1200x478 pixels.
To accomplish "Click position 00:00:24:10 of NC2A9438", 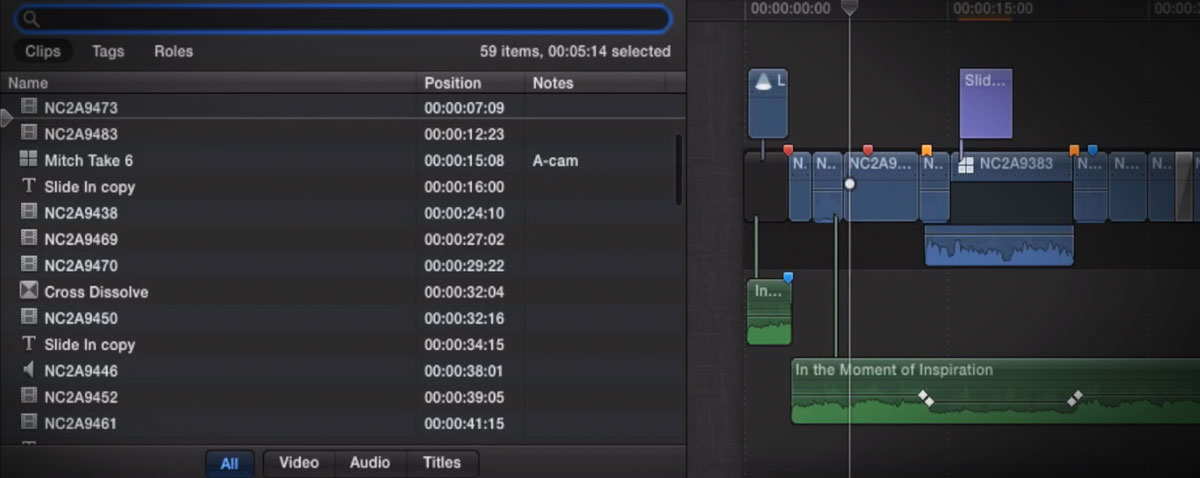I will pos(464,213).
